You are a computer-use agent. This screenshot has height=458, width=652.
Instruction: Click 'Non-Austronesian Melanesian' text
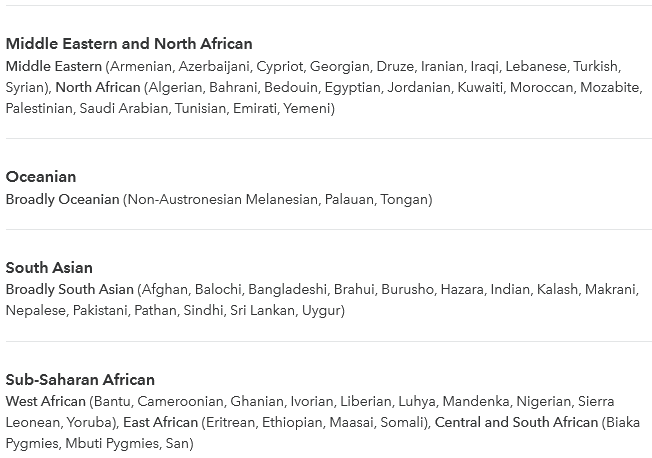click(223, 199)
